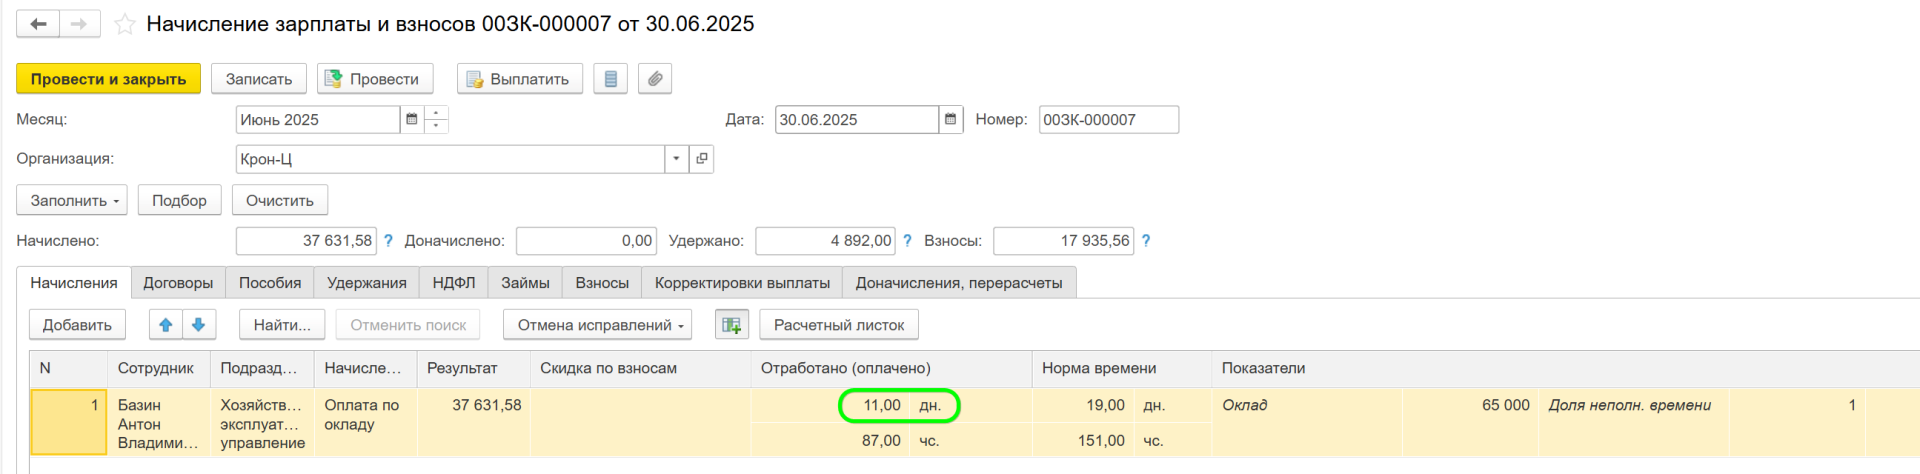Select the Результат column header

[474, 368]
